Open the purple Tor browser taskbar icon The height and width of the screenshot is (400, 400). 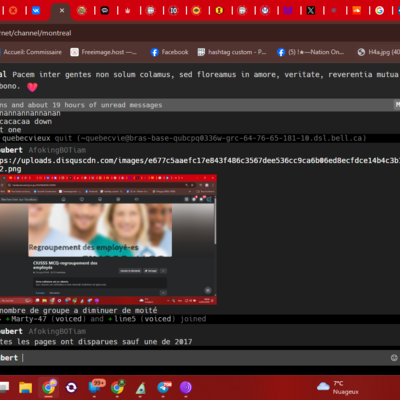186,387
